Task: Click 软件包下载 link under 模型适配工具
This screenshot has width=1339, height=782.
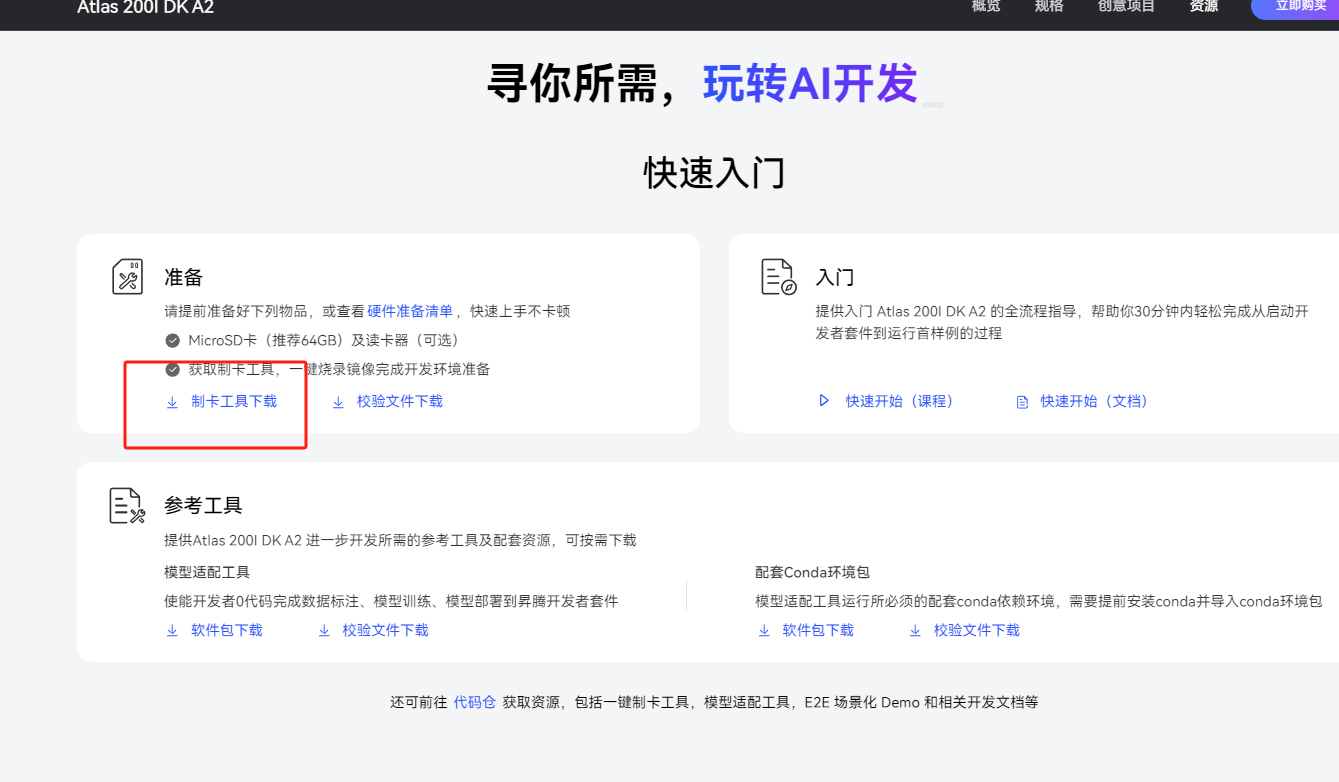Action: pyautogui.click(x=227, y=631)
